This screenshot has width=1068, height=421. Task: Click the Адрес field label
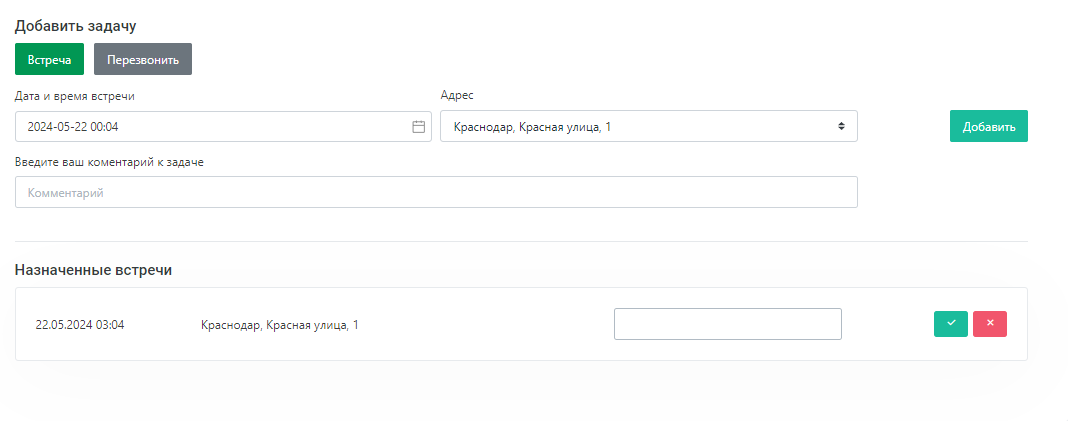[456, 95]
